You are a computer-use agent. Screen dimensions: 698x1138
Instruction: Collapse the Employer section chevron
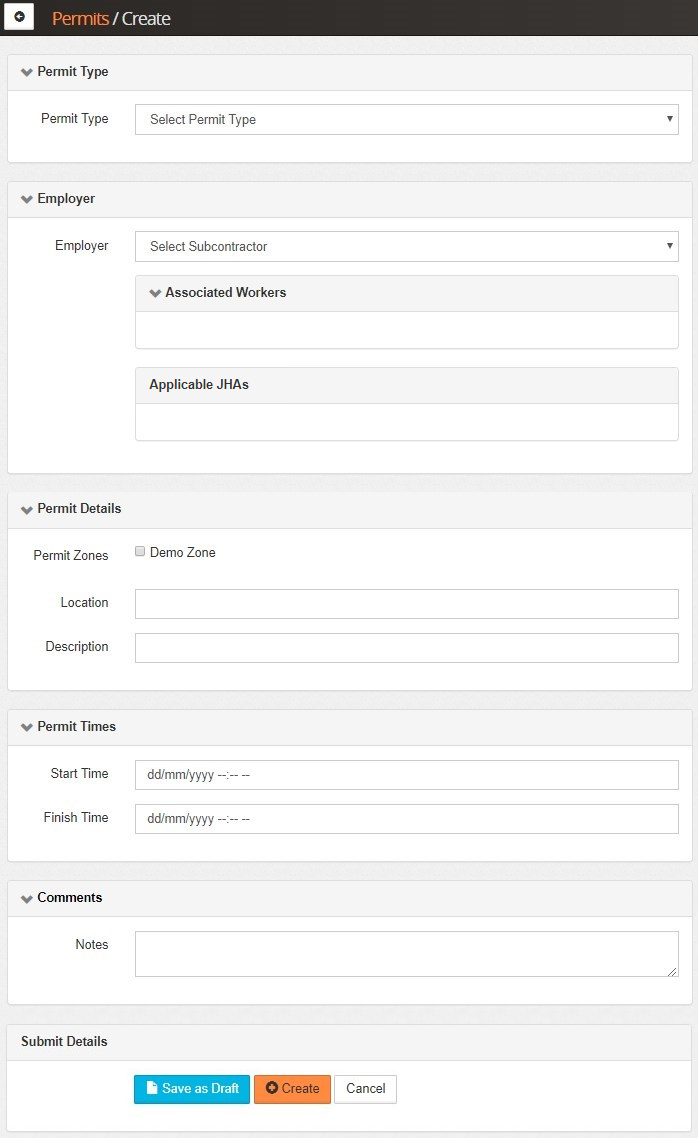point(27,199)
